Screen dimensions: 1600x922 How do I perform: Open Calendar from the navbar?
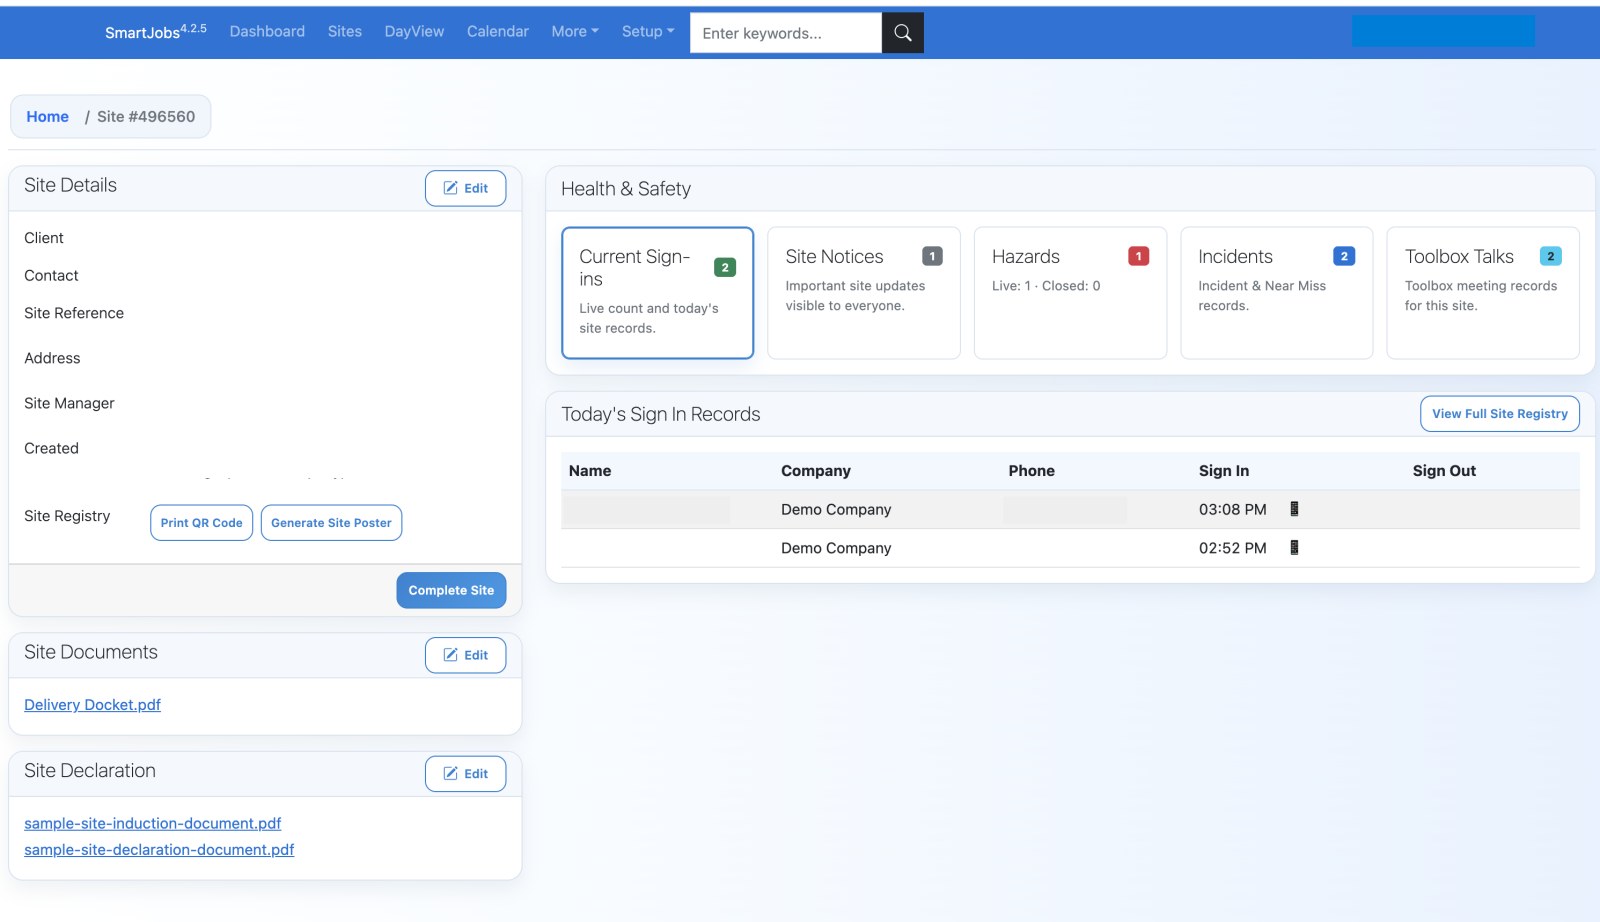coord(497,32)
